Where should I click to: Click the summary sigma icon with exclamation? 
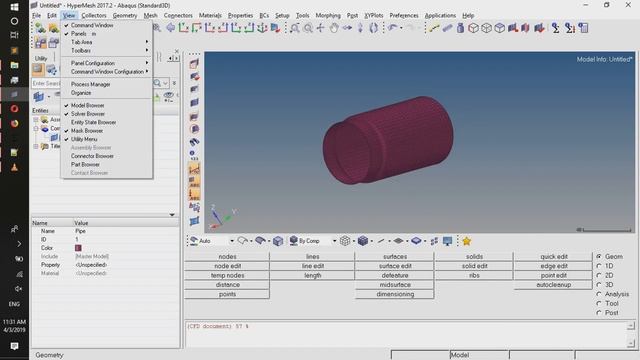tap(570, 28)
